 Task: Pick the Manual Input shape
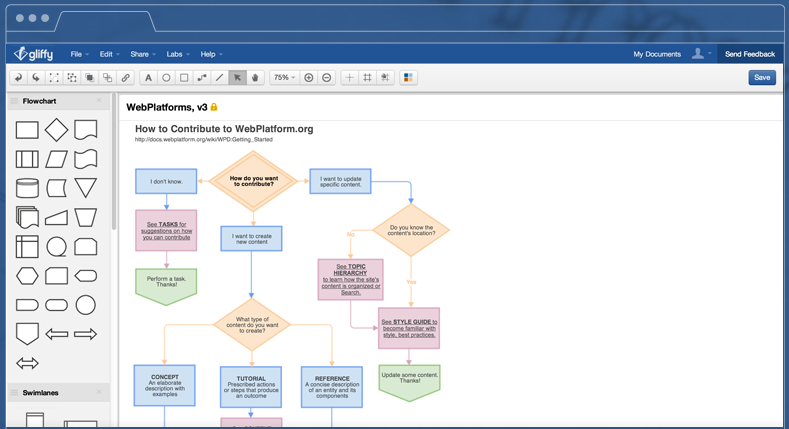pos(56,217)
